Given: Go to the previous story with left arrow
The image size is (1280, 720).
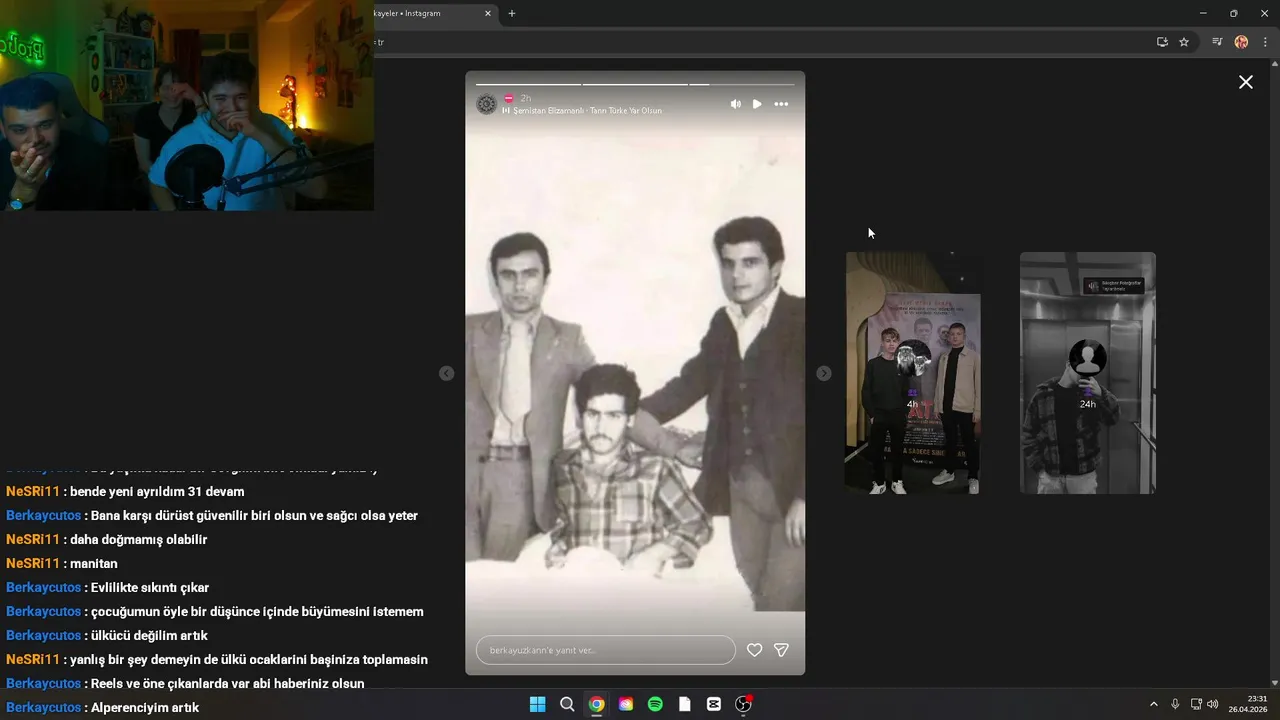Looking at the screenshot, I should pyautogui.click(x=447, y=373).
